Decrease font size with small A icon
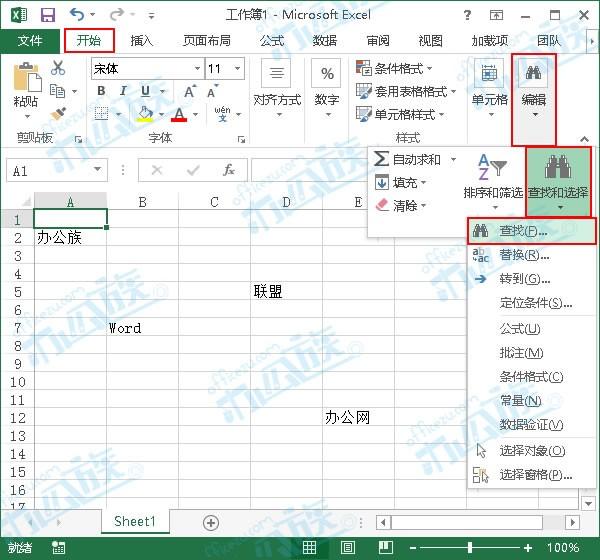Viewport: 600px width, 560px height. click(x=212, y=91)
